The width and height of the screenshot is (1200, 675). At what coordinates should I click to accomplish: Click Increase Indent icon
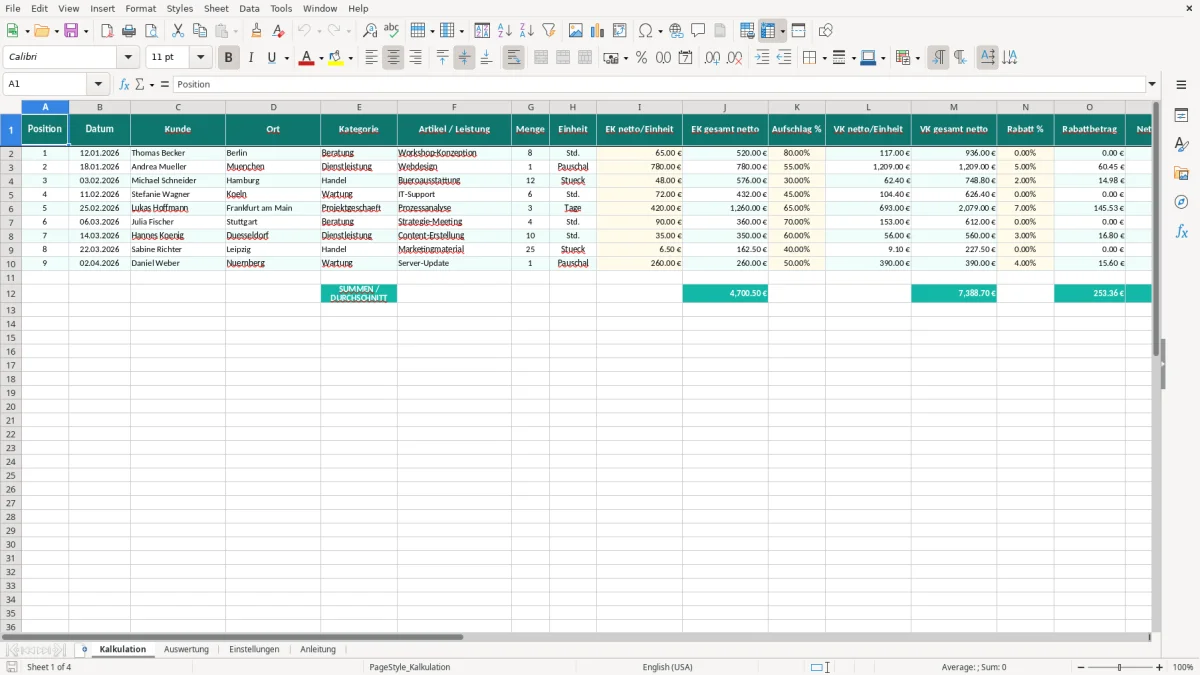point(762,58)
